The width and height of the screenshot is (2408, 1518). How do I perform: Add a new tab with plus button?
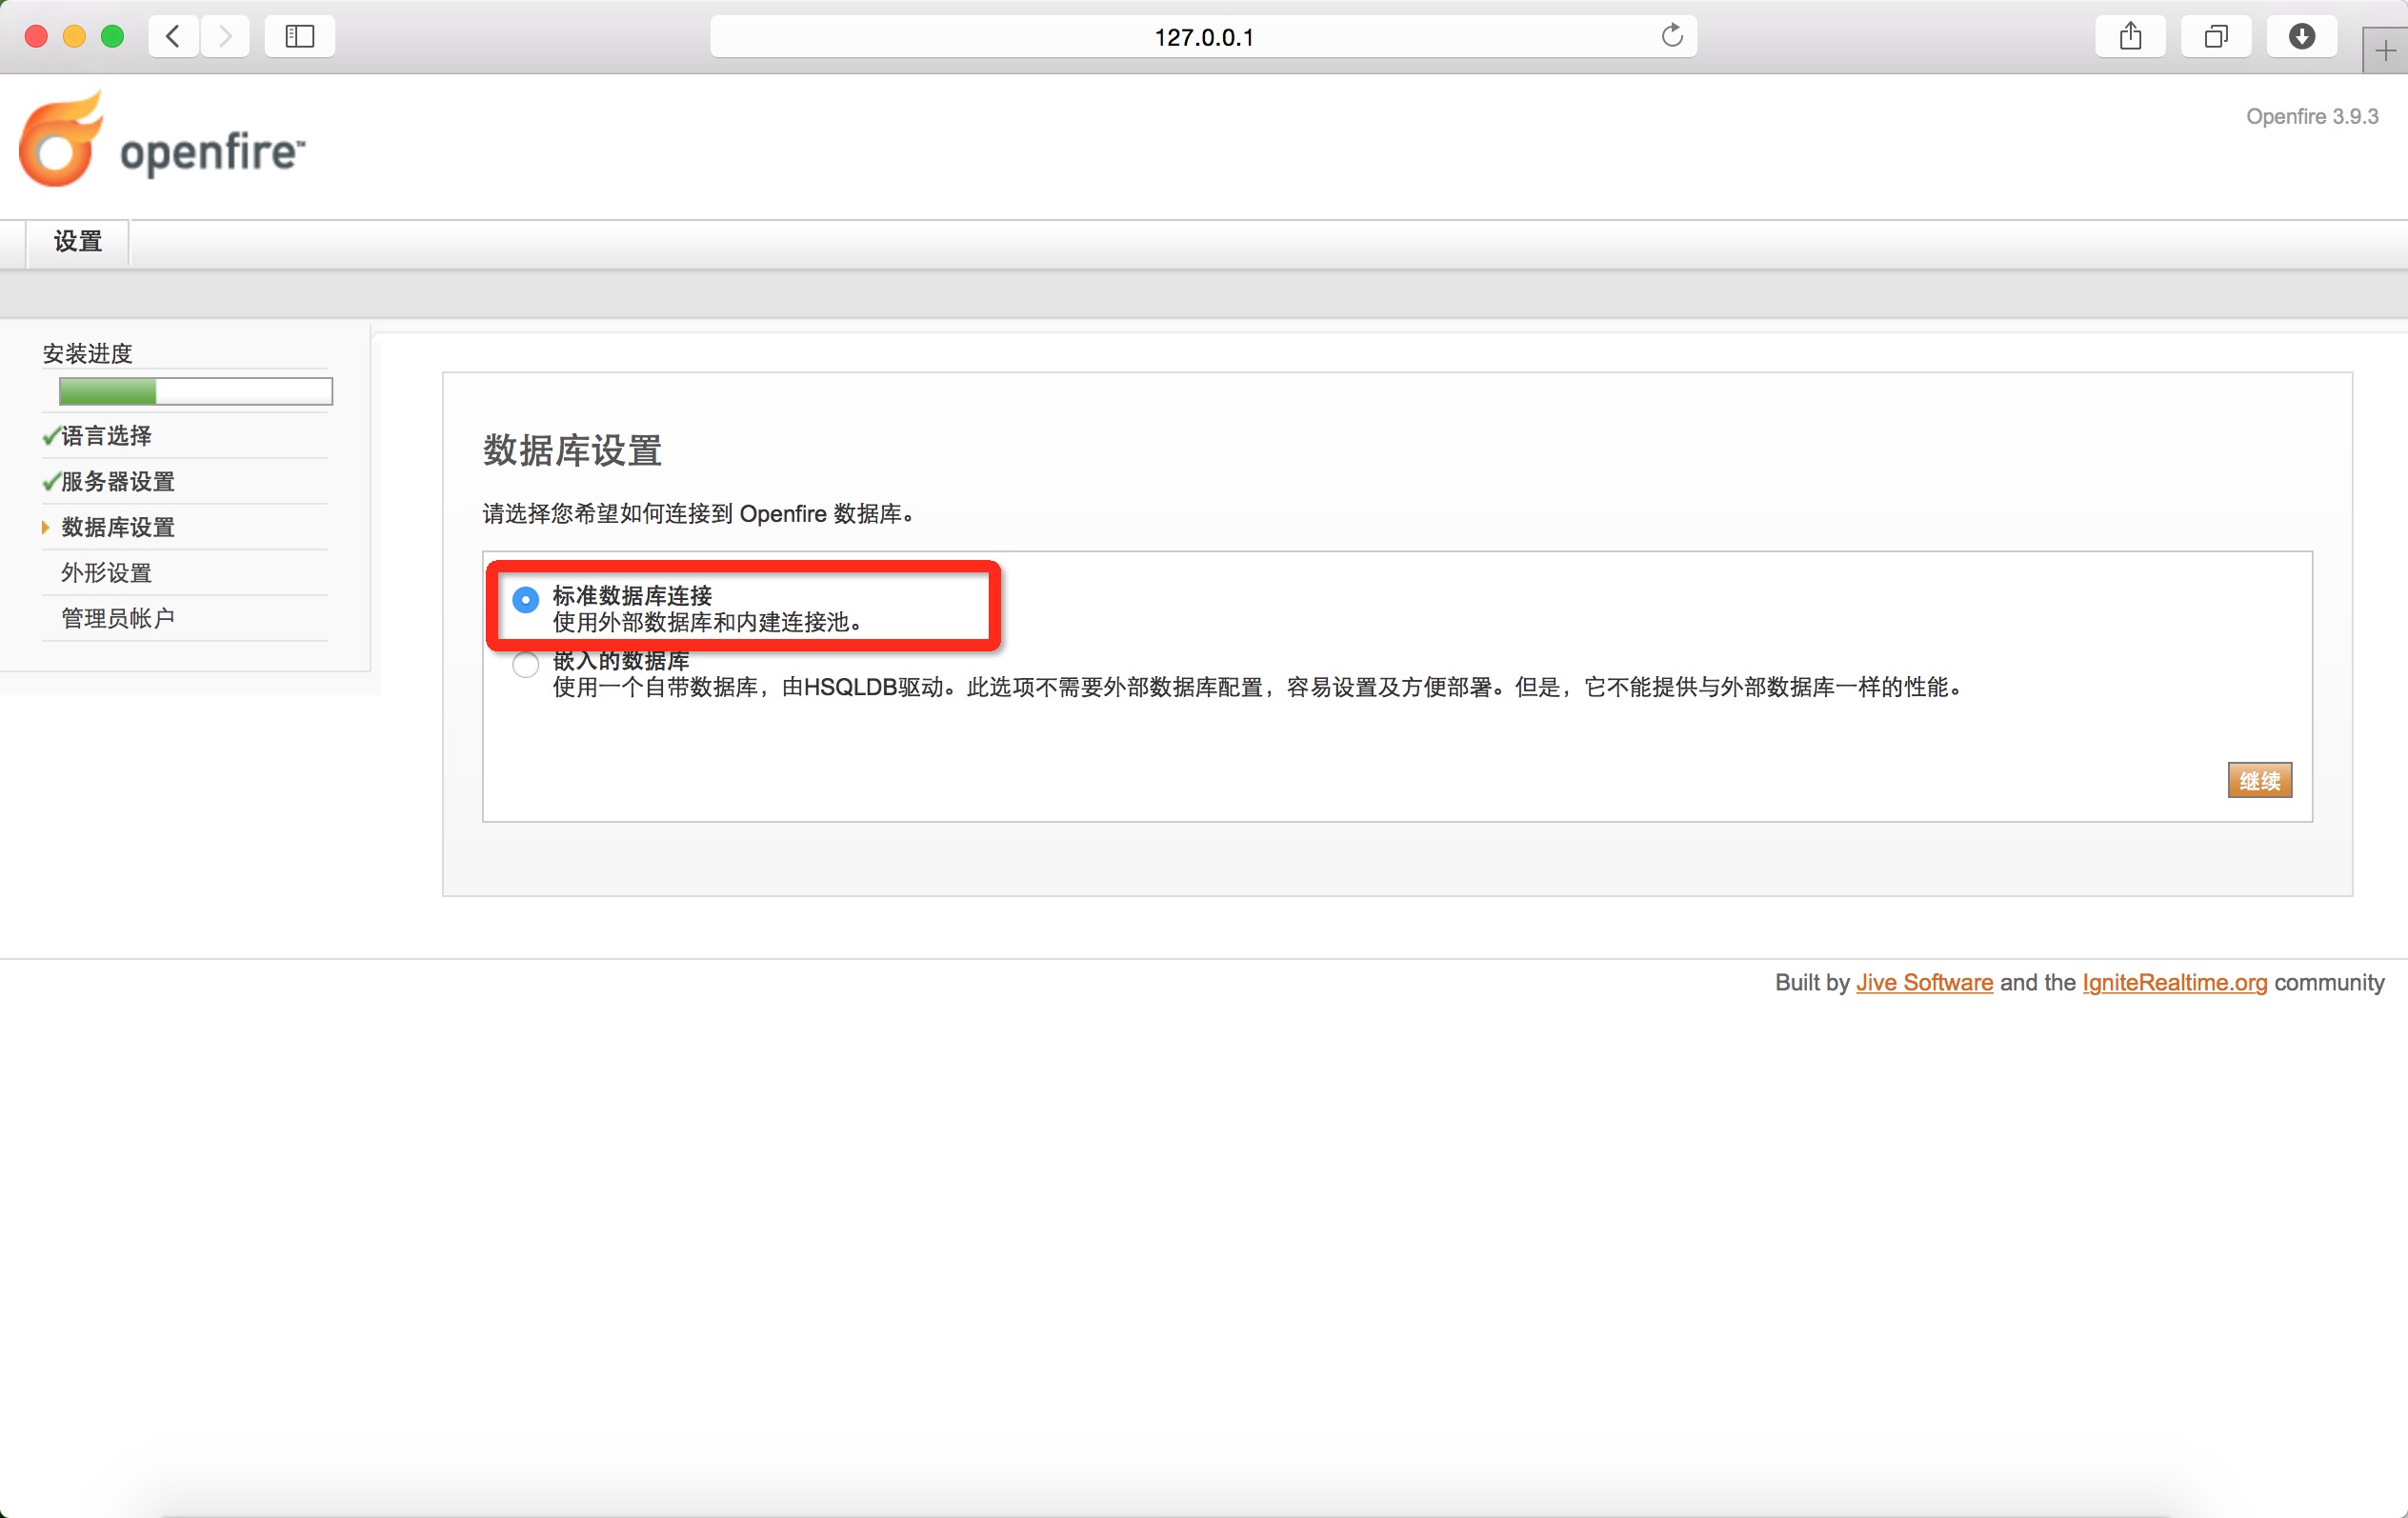point(2385,50)
